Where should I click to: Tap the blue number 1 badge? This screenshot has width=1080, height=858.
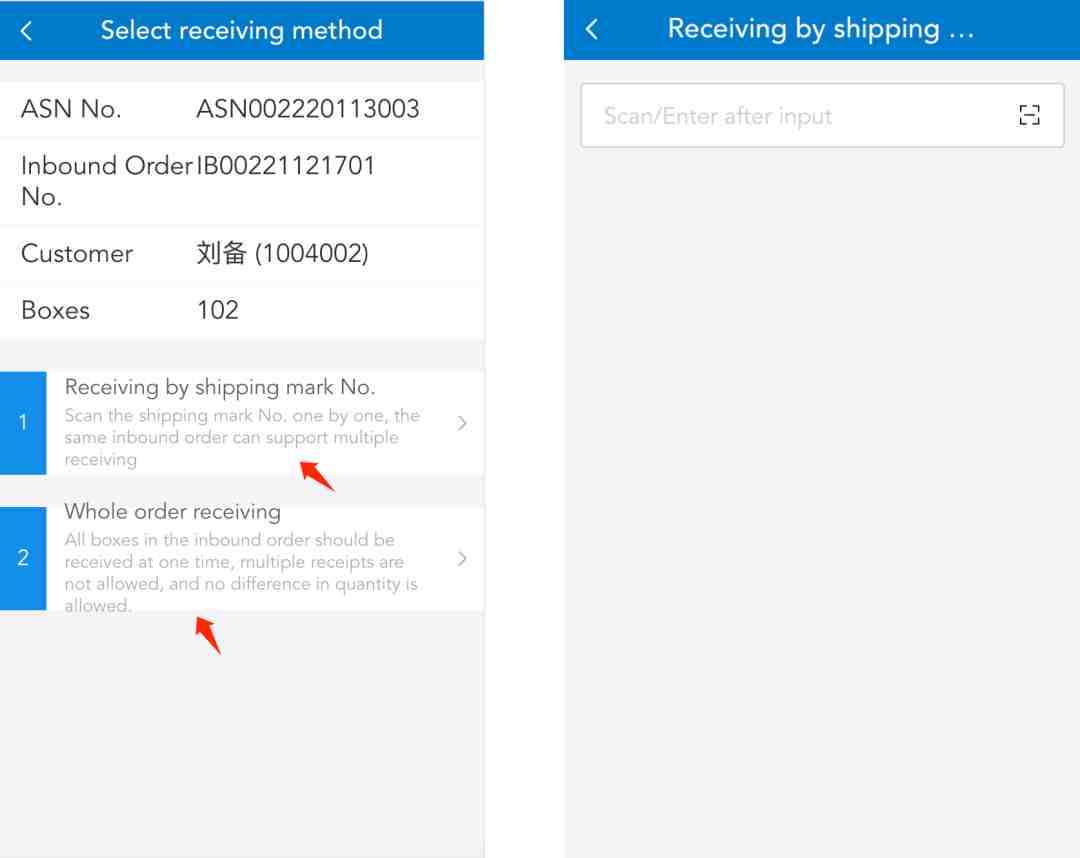point(23,422)
